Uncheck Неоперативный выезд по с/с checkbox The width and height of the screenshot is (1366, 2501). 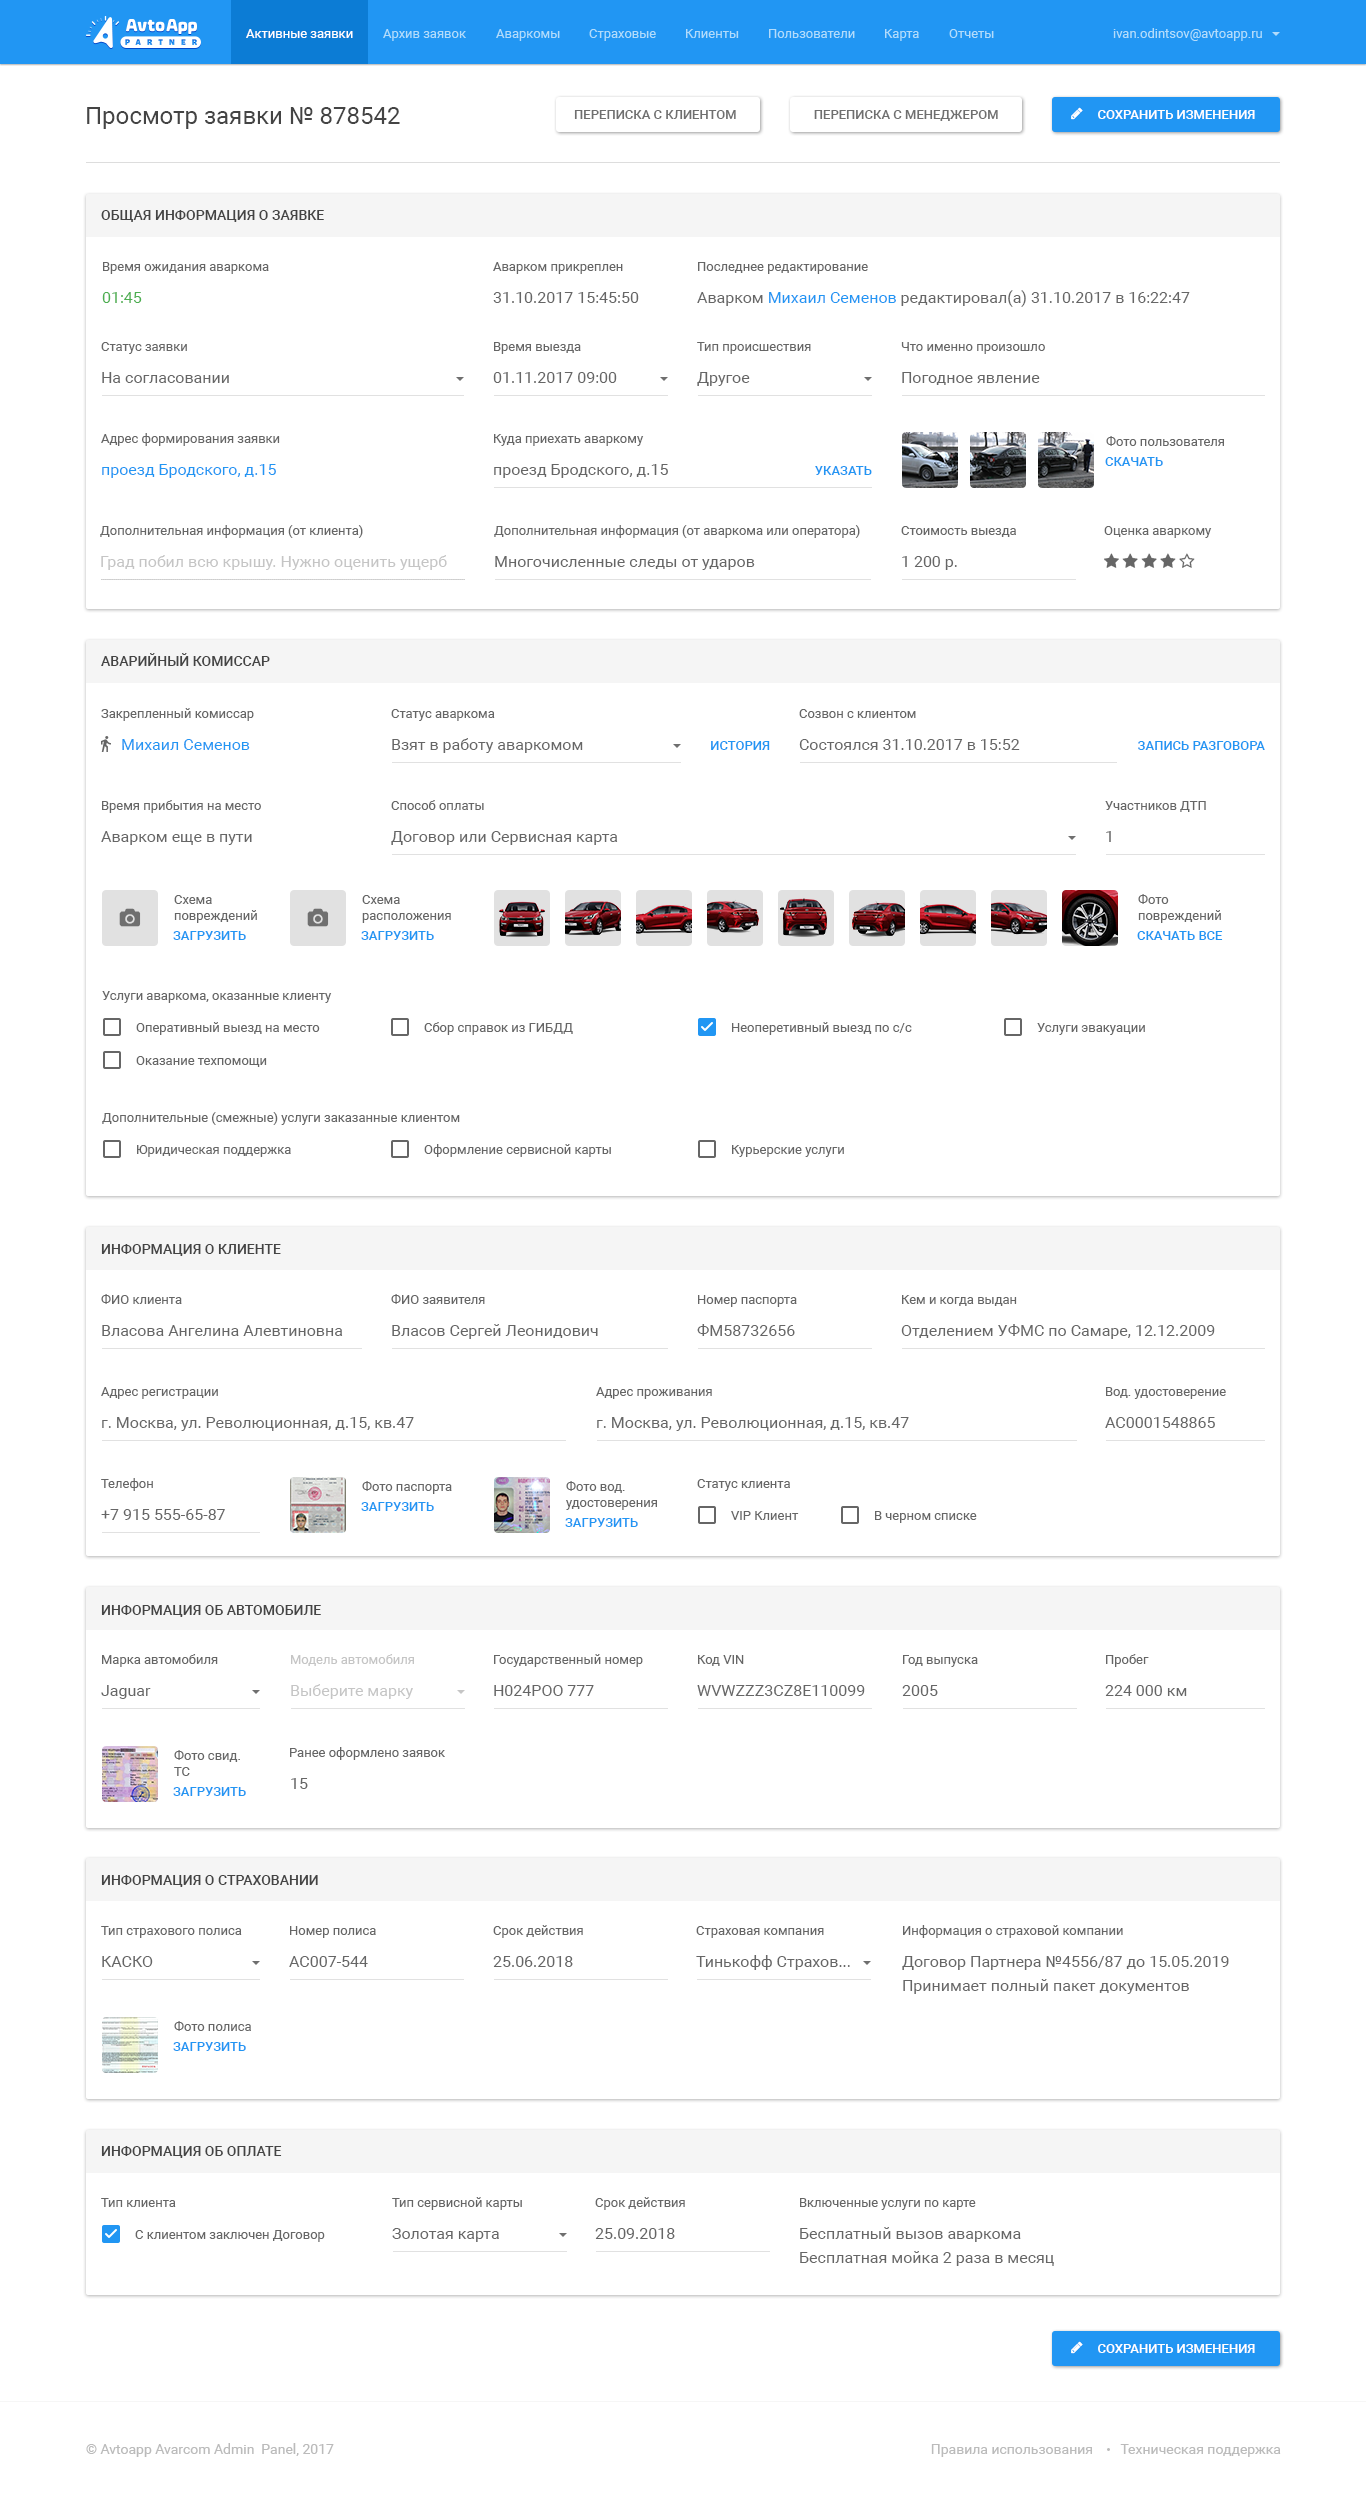(707, 1028)
